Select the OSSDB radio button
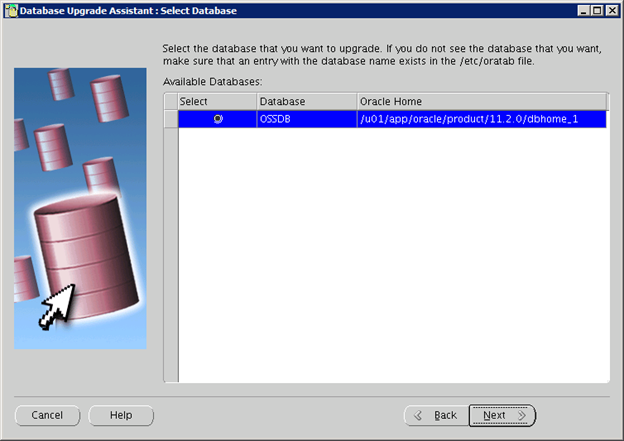624x441 pixels. tap(218, 119)
